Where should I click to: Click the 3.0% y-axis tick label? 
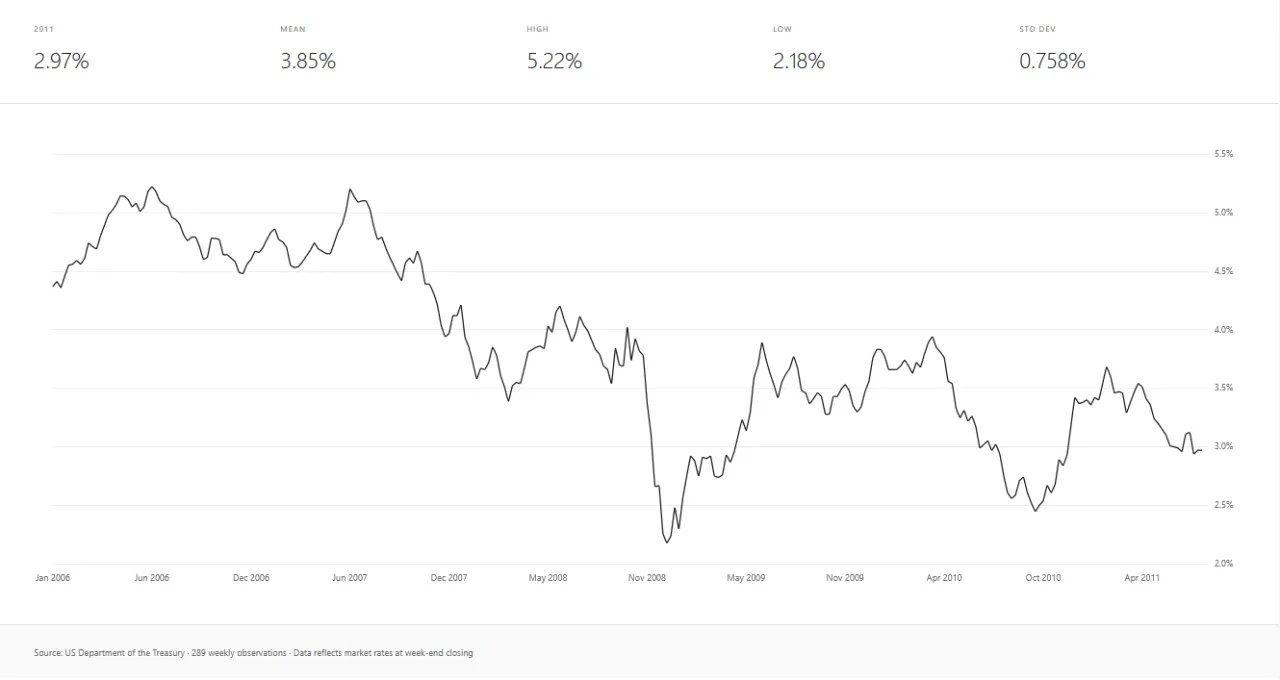coord(1223,446)
